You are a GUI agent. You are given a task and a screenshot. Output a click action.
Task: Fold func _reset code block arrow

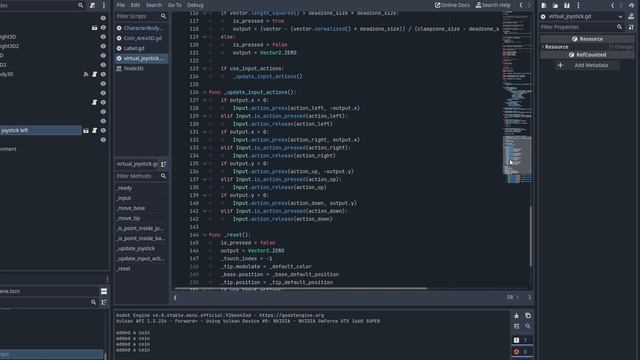[x=205, y=235]
